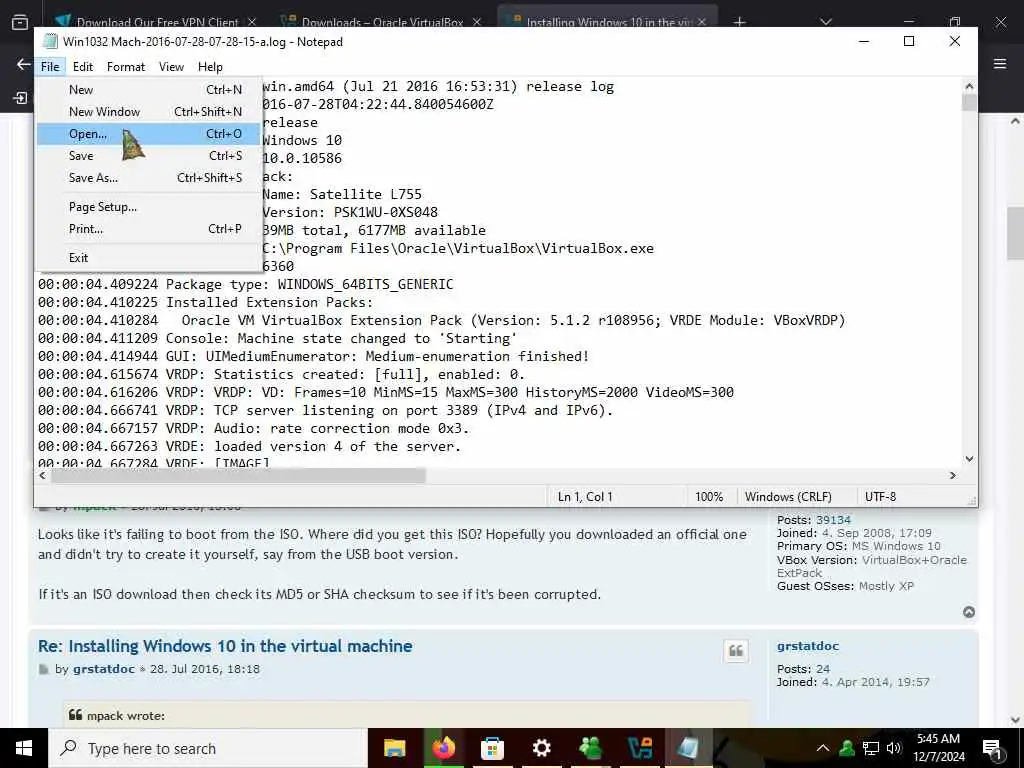Click the network tray icon
Screen dimensions: 1024x768
871,748
